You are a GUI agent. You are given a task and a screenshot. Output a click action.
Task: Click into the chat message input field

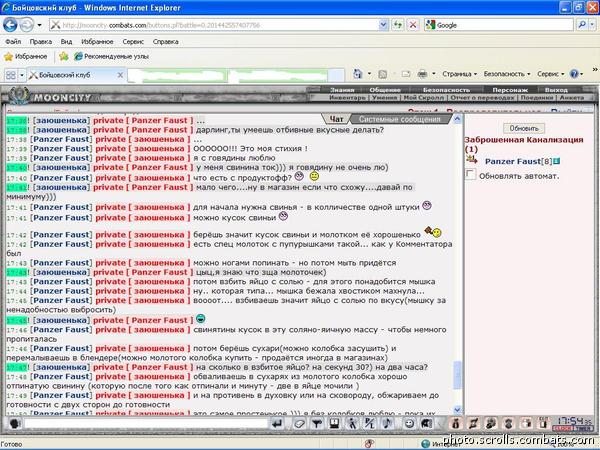pyautogui.click(x=146, y=424)
